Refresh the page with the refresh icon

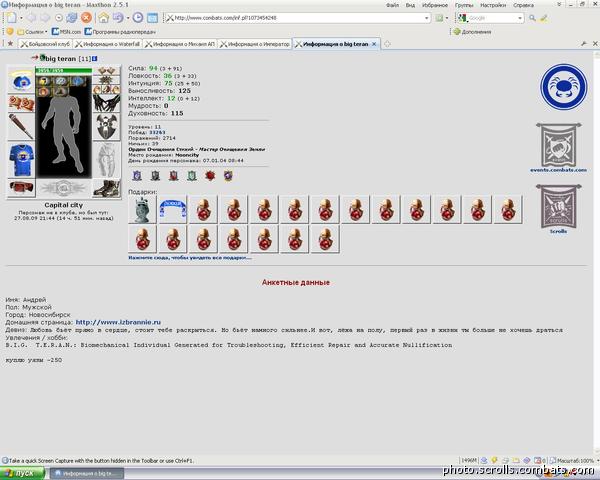[x=72, y=18]
